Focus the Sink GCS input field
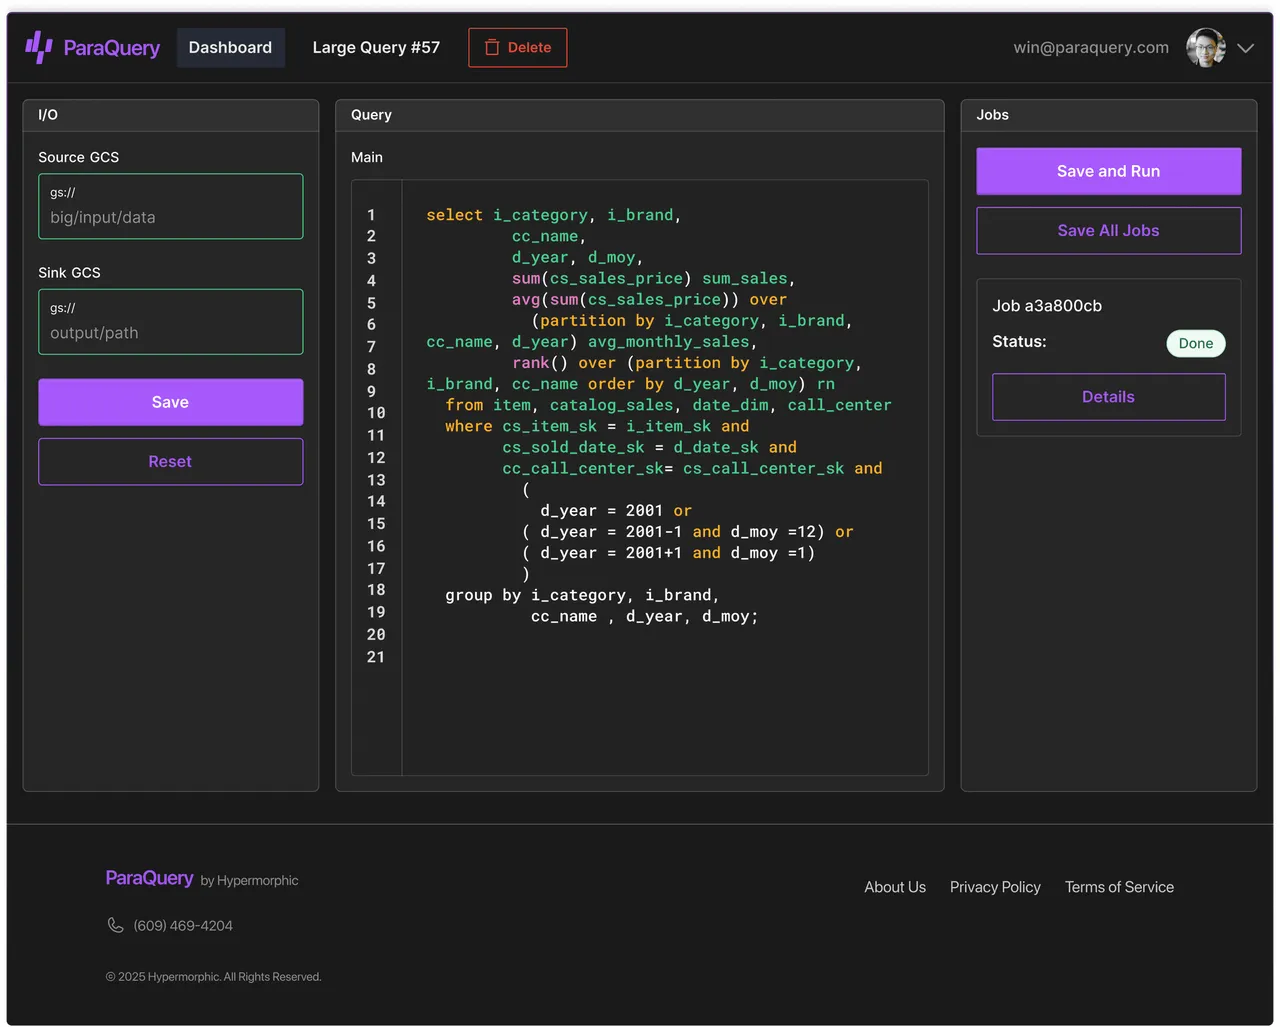1280x1027 pixels. point(171,322)
